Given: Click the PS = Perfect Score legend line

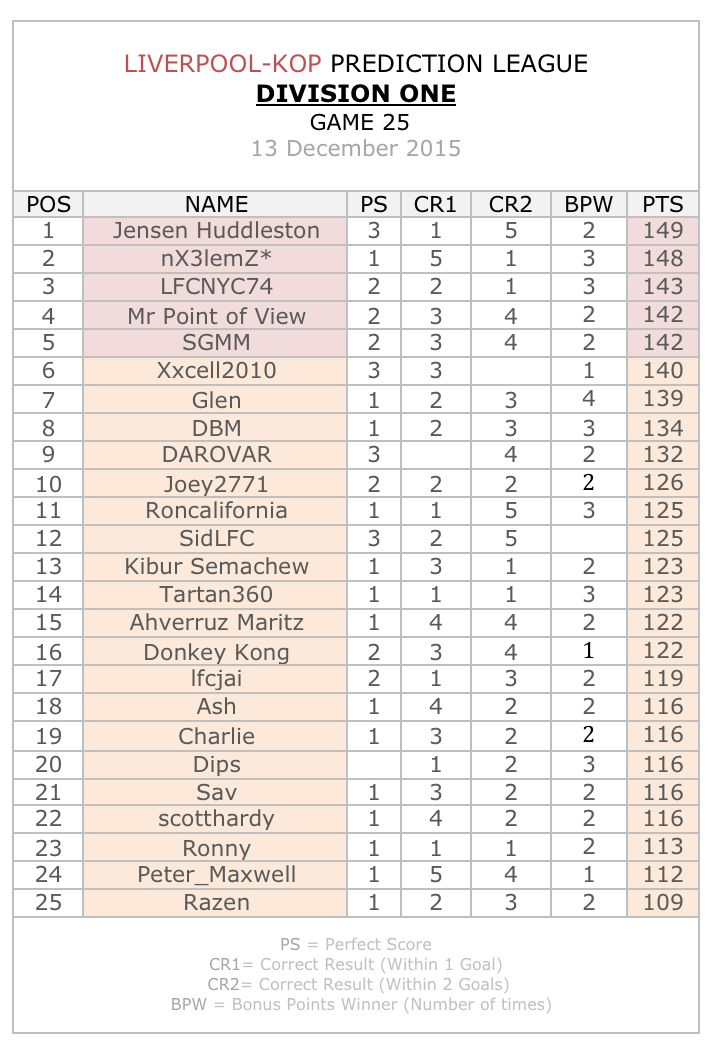Looking at the screenshot, I should (356, 944).
